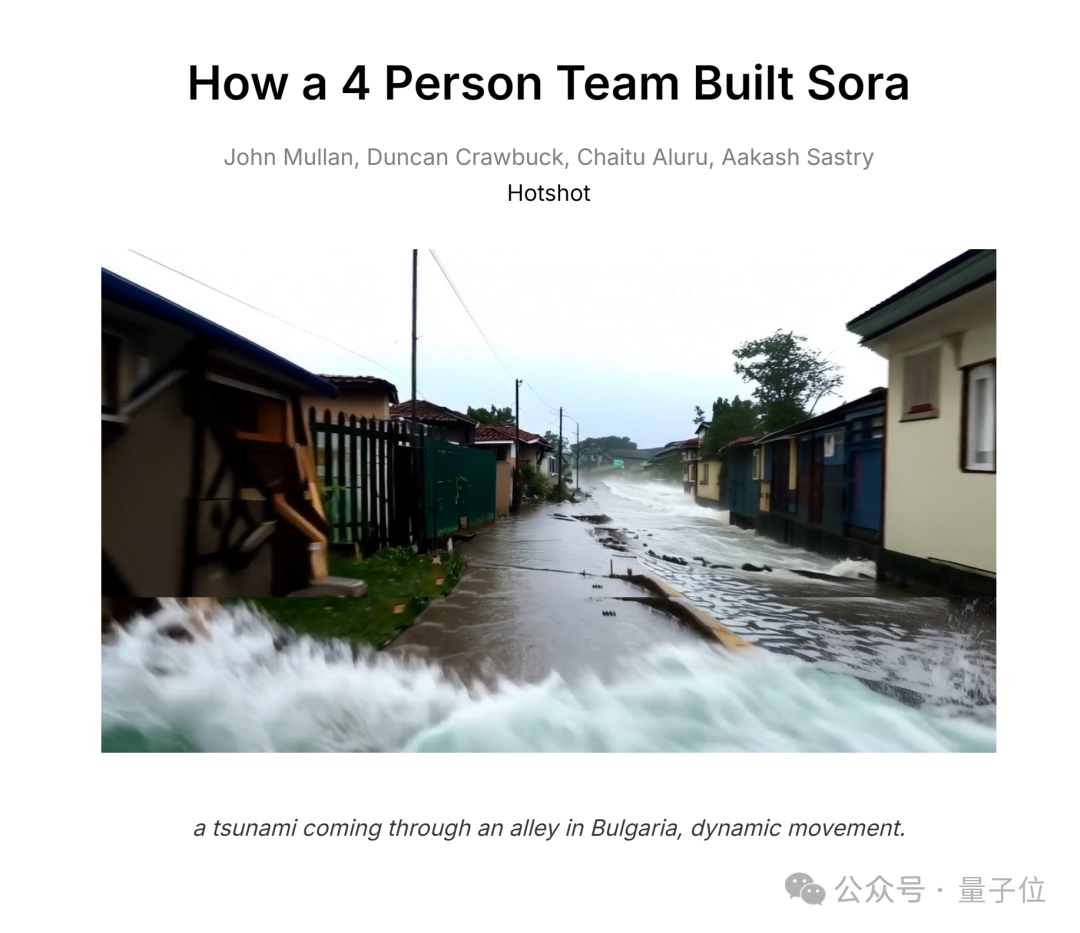Viewport: 1080px width, 933px height.
Task: Select author Duncan Crawbuck's name
Action: pyautogui.click(x=466, y=157)
